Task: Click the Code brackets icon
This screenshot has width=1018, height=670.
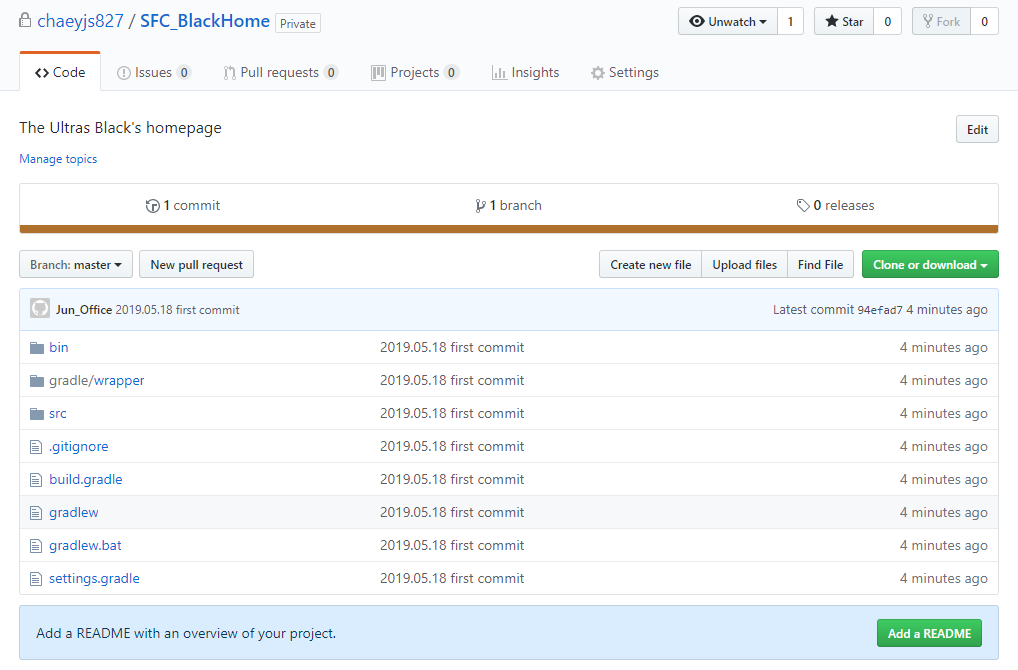Action: pos(42,73)
